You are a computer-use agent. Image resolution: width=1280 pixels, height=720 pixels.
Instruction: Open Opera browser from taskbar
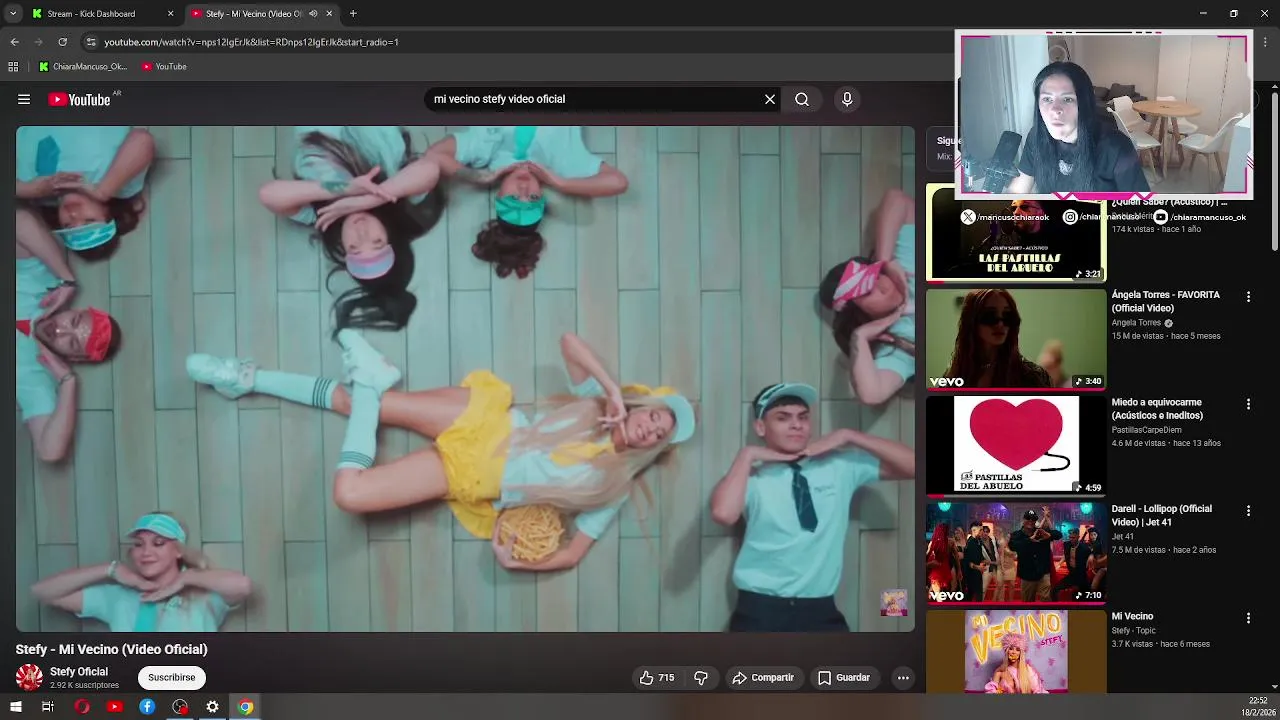(82, 707)
